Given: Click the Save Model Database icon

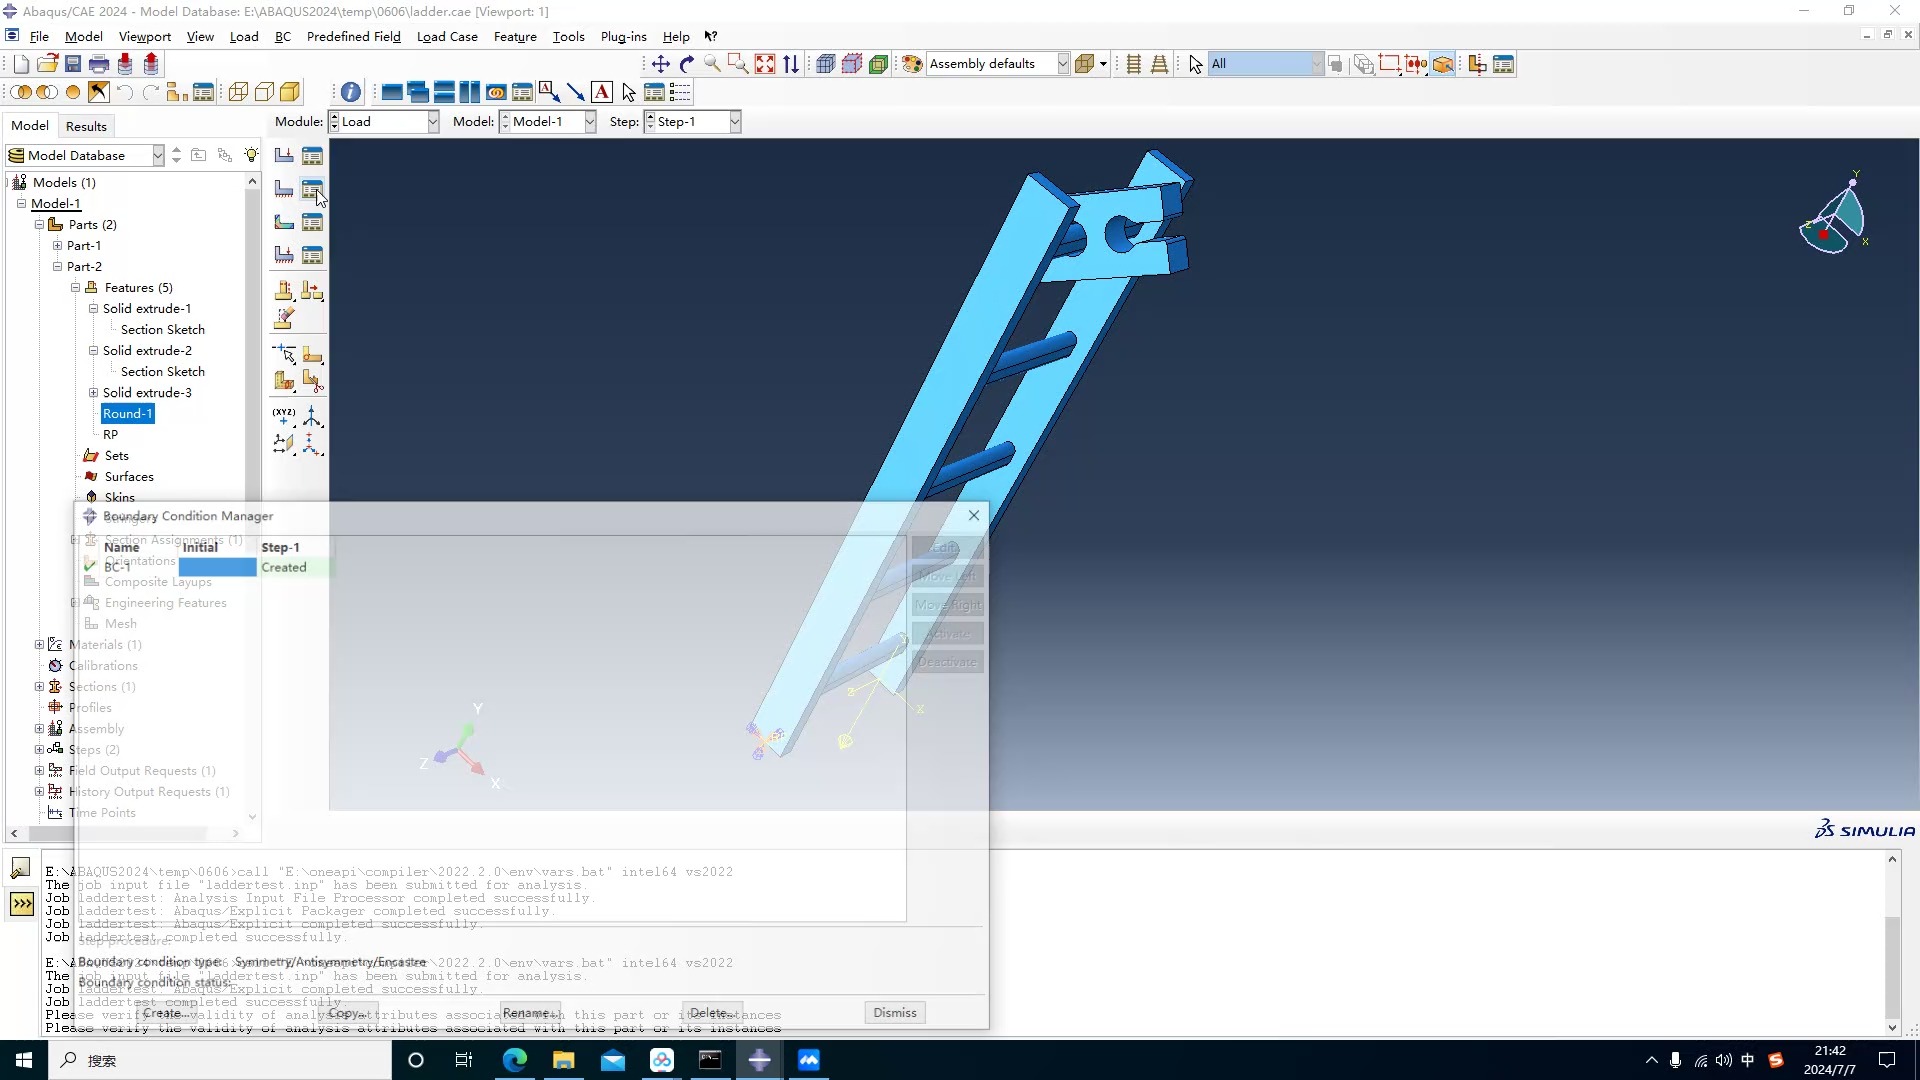Looking at the screenshot, I should click(73, 64).
